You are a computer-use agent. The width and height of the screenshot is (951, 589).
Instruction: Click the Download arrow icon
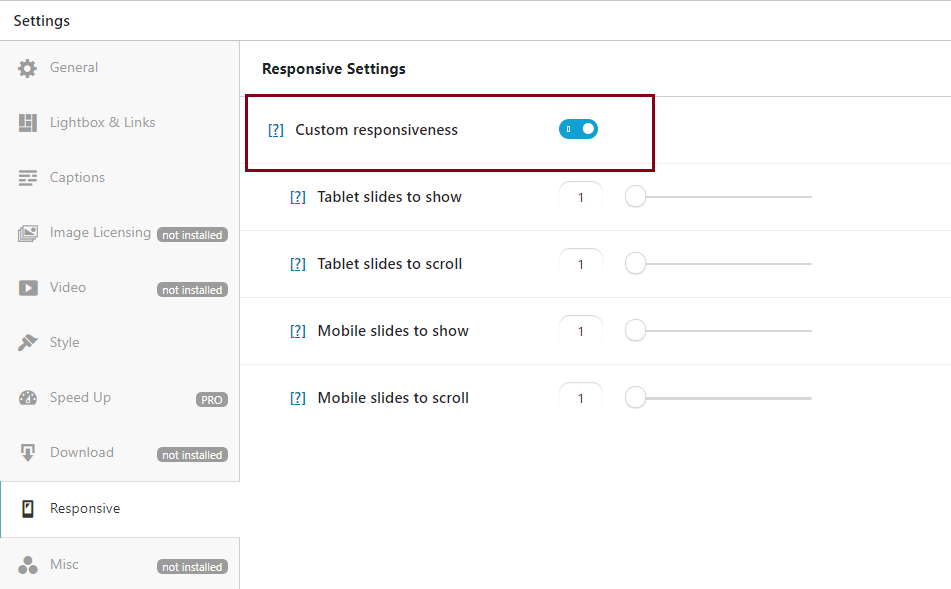28,453
